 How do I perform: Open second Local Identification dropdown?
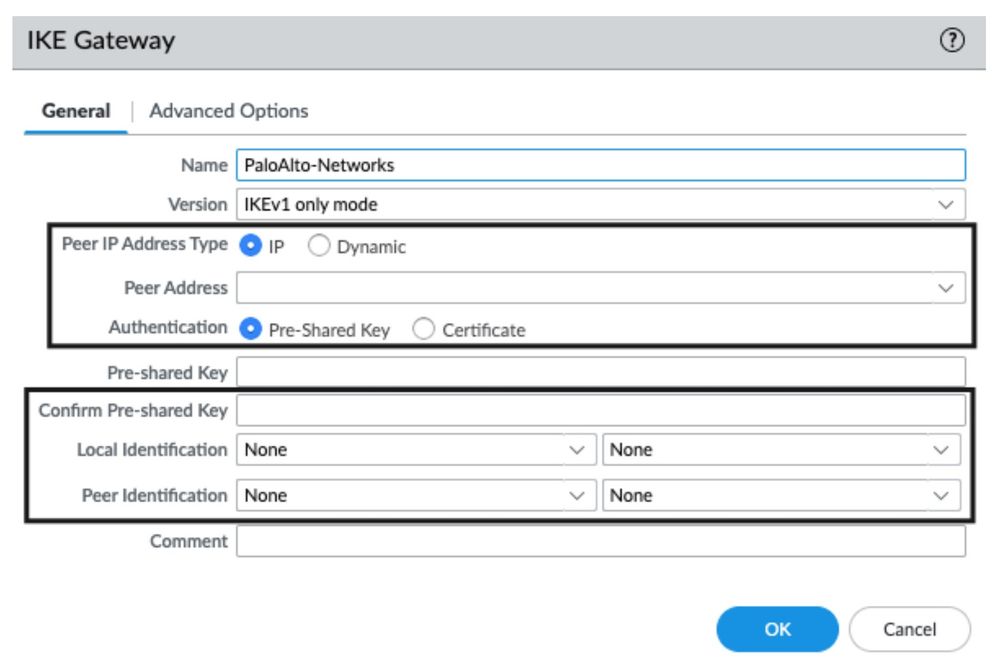(x=939, y=450)
